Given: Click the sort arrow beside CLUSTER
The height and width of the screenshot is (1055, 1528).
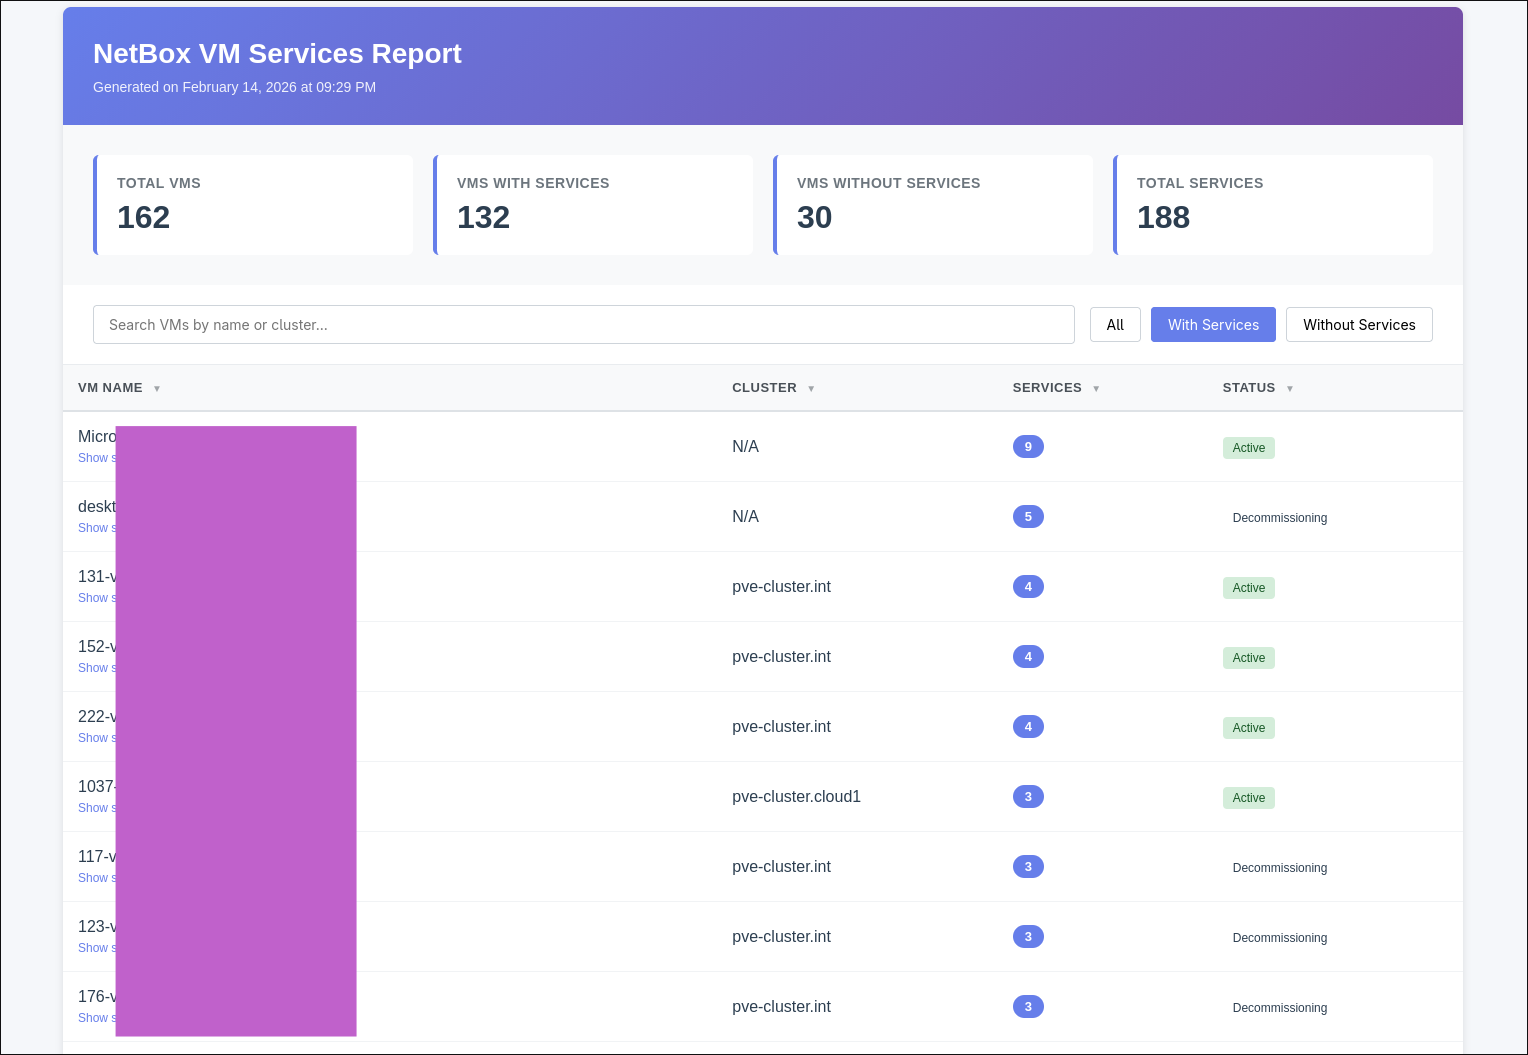Looking at the screenshot, I should (x=811, y=389).
